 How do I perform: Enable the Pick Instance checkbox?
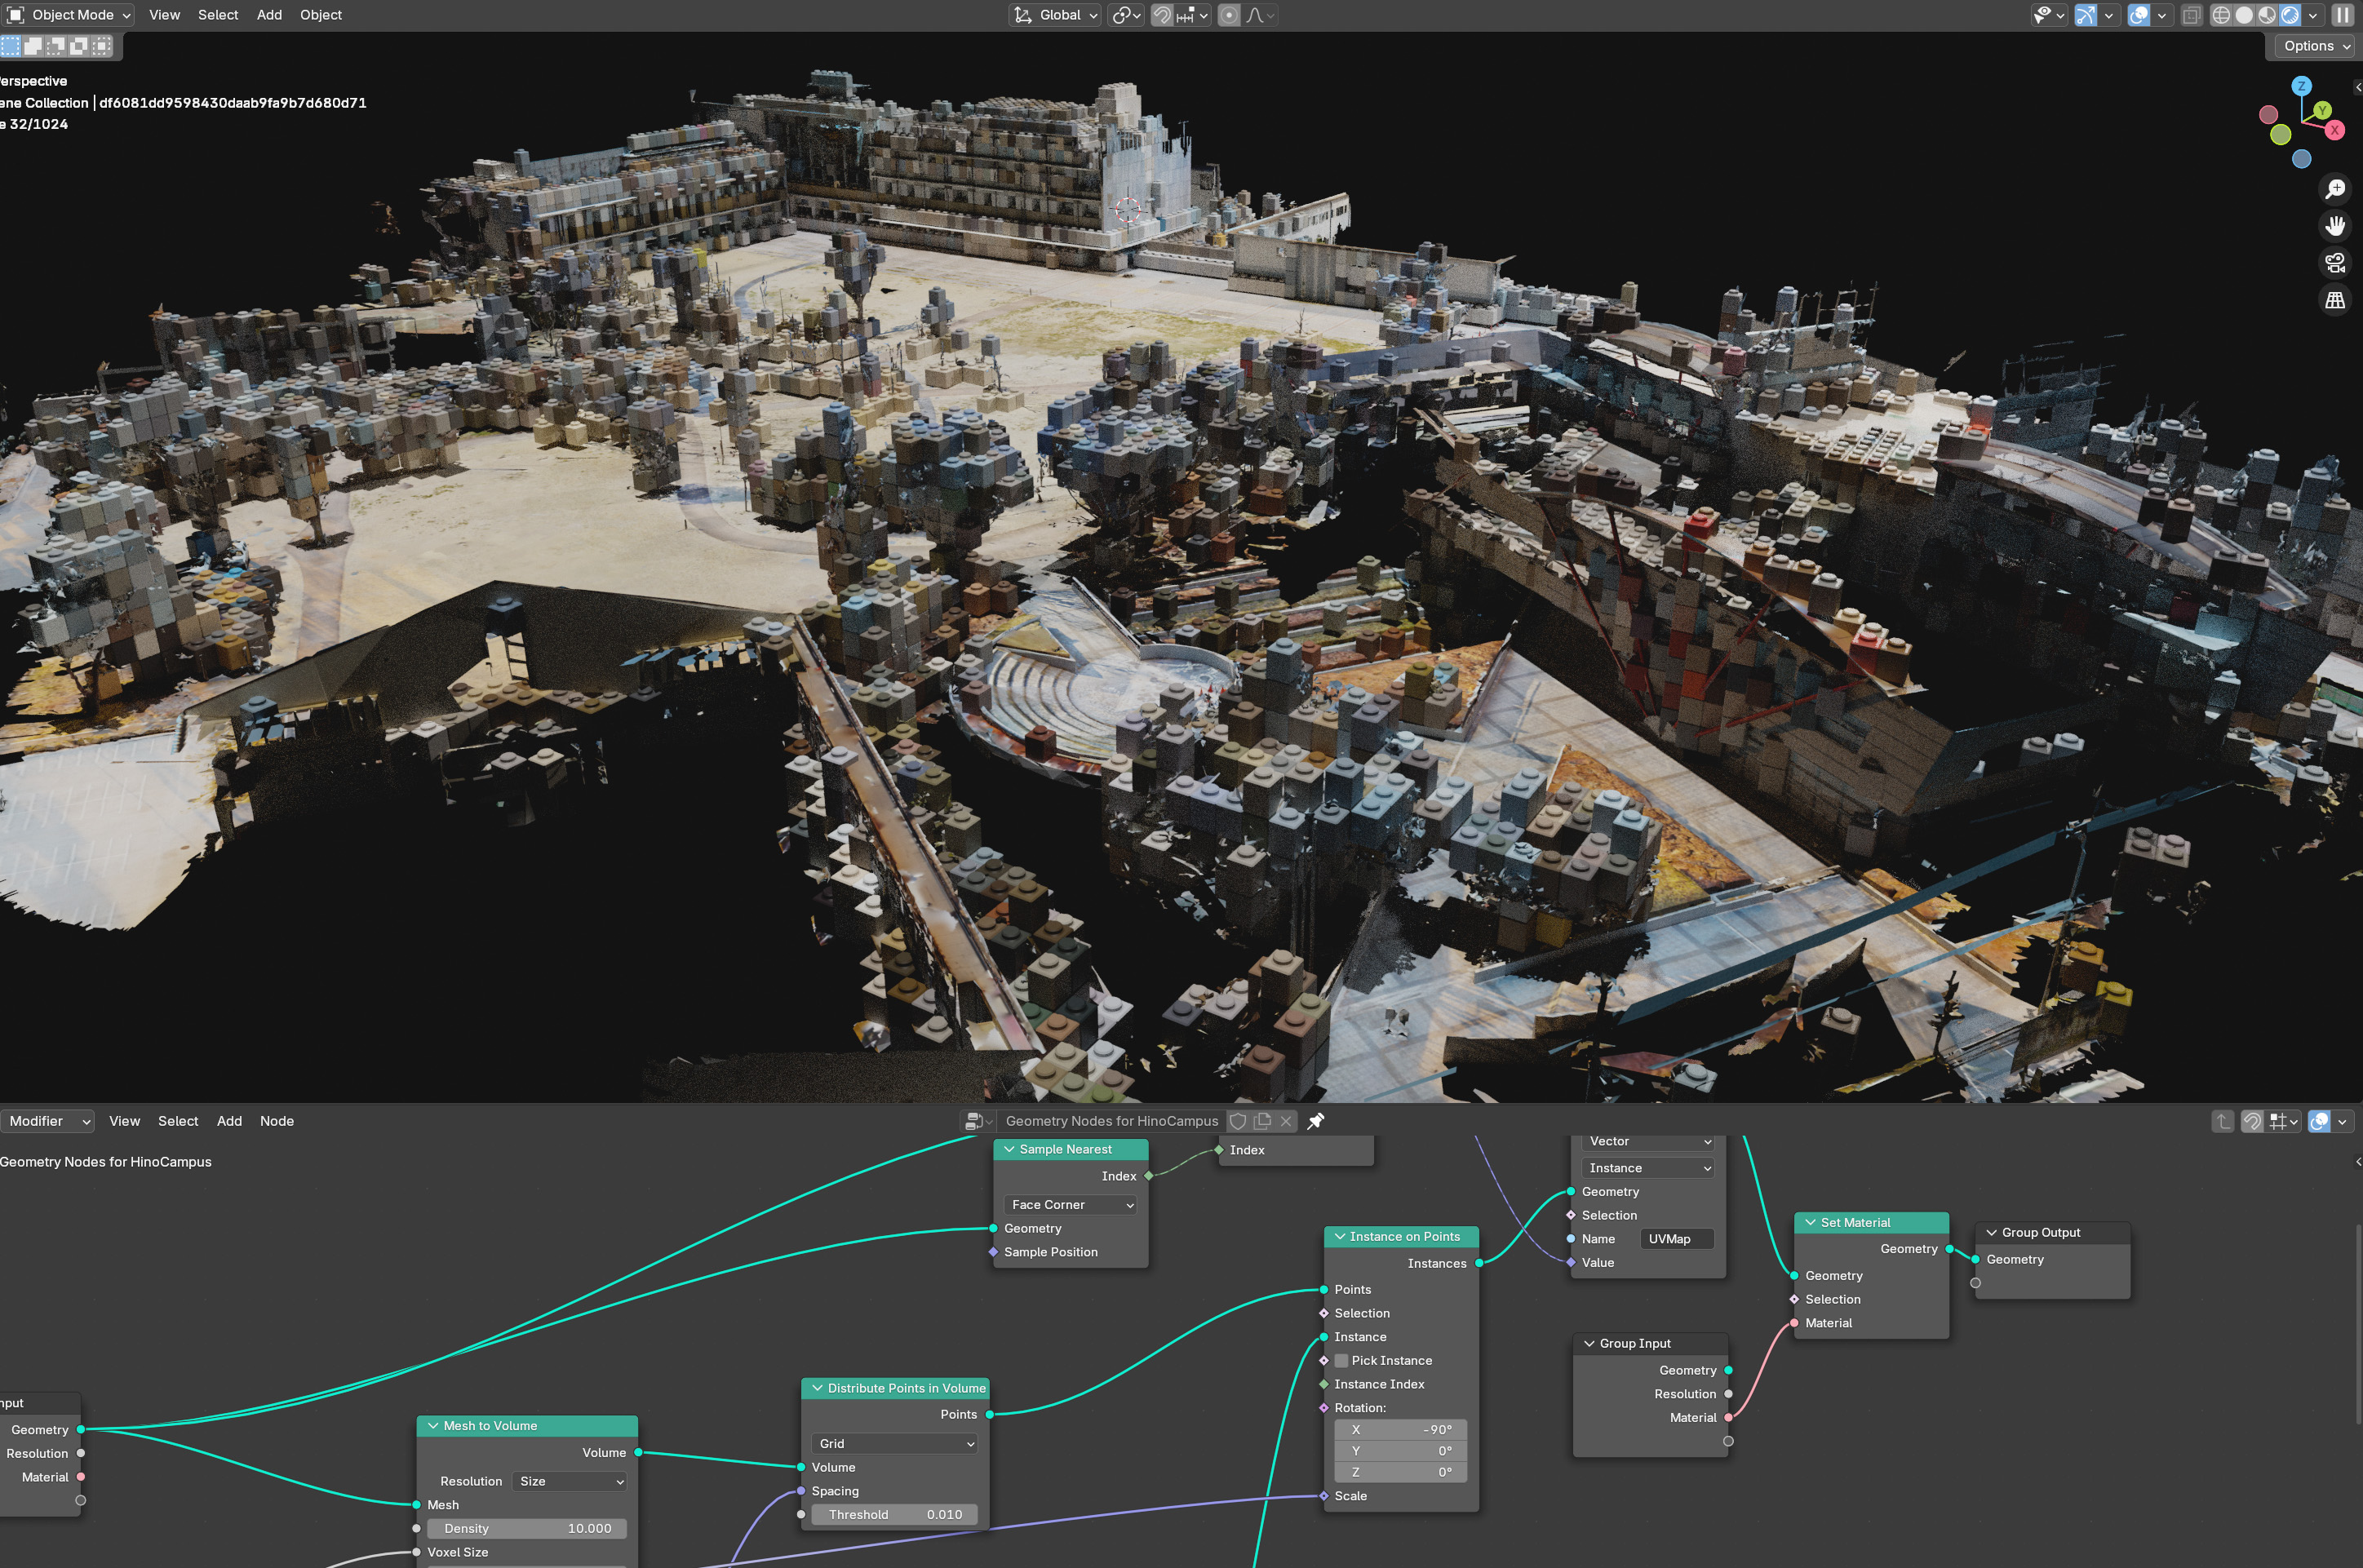(x=1342, y=1360)
